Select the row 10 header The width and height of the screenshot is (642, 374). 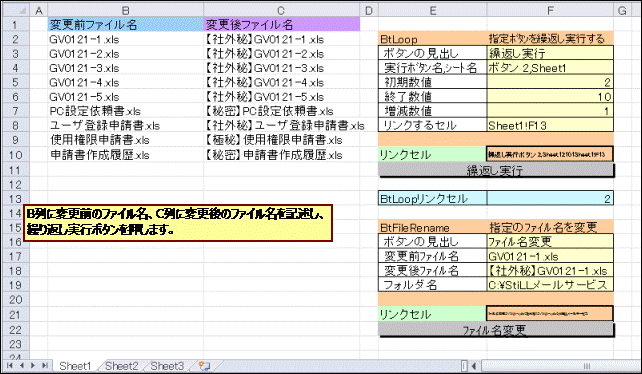click(16, 155)
